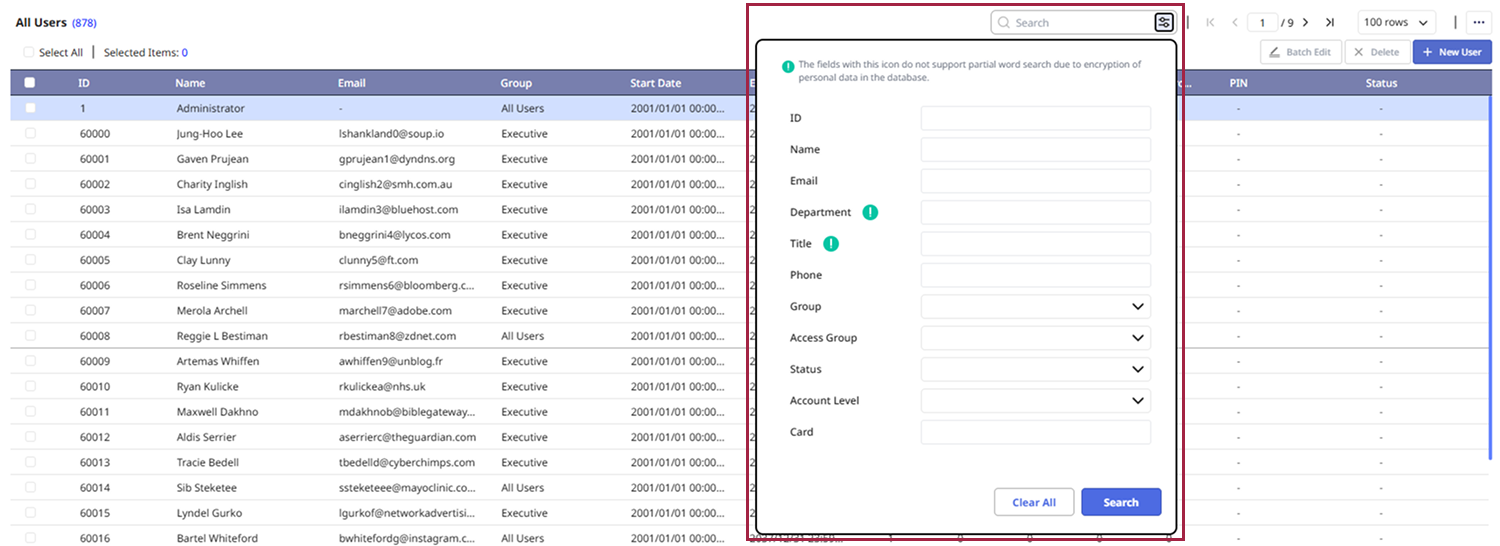
Task: Click the Title encryption info icon
Action: [830, 244]
